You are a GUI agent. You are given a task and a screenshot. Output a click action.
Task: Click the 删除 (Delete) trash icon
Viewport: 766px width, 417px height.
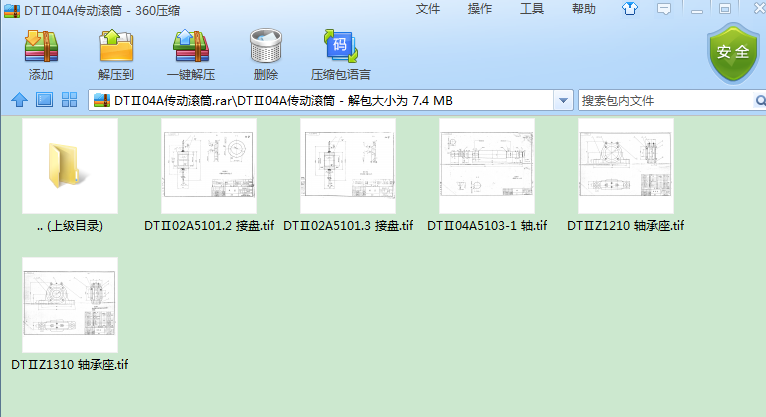coord(266,45)
